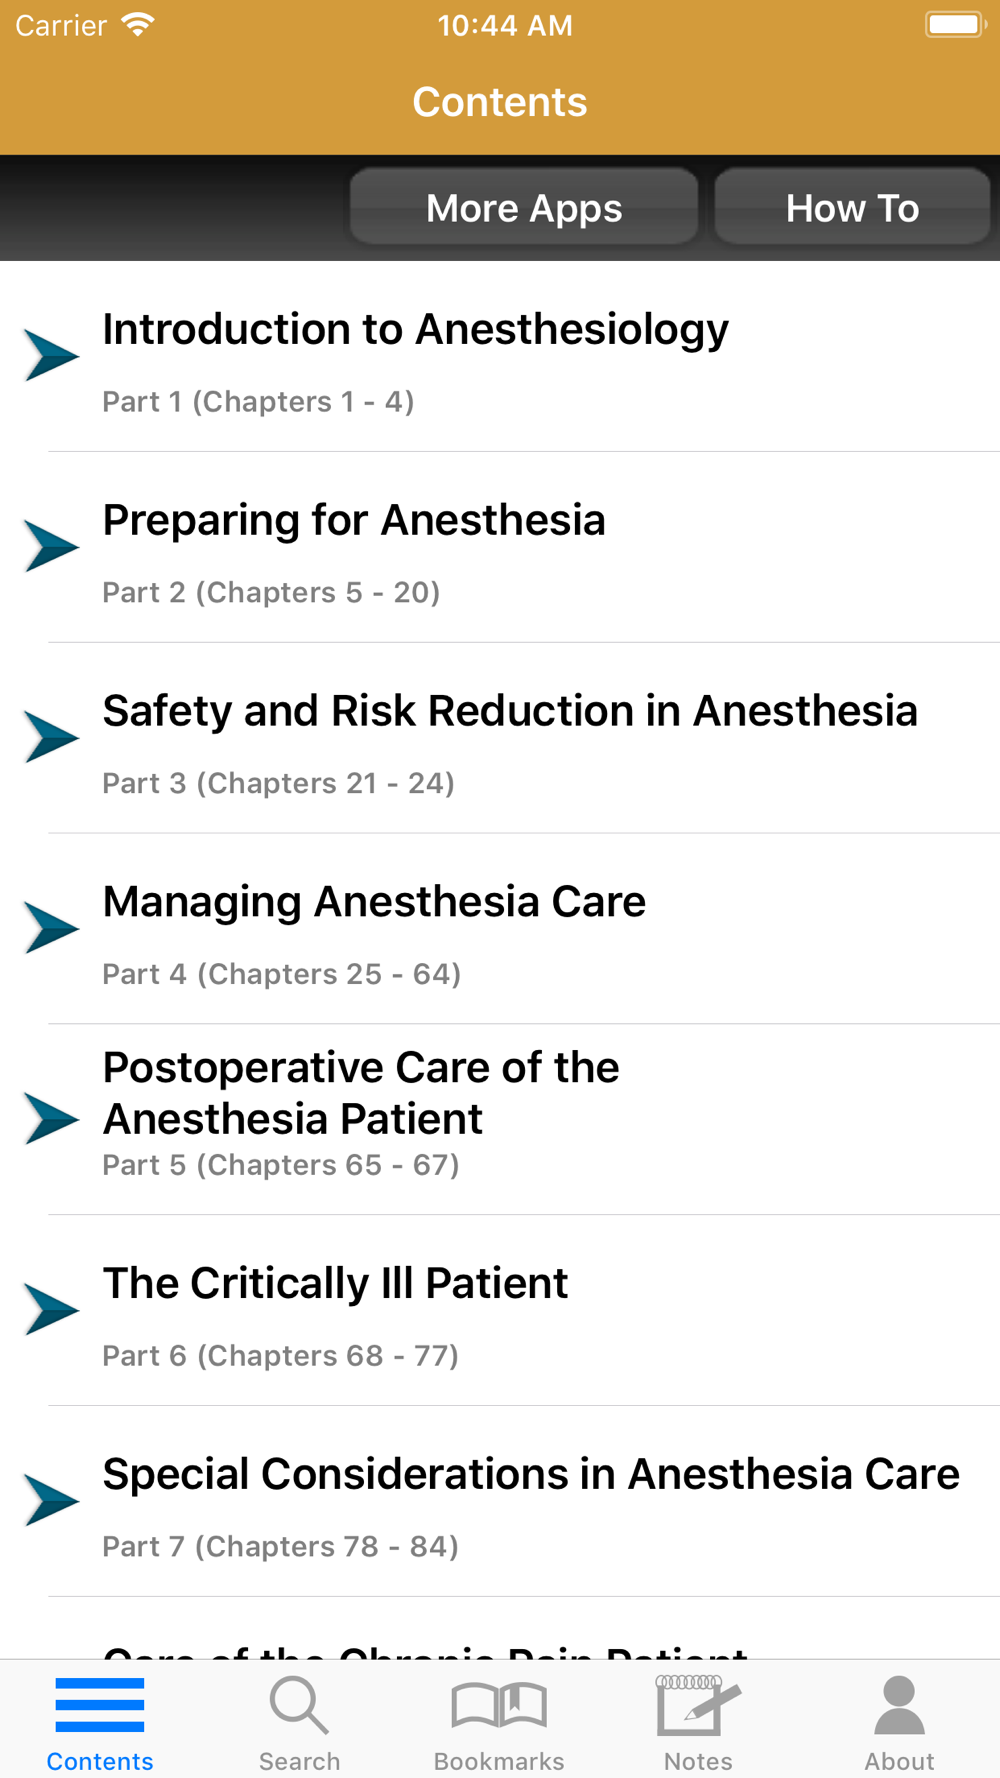Tap the Wi-Fi status icon
The height and width of the screenshot is (1778, 1000).
pyautogui.click(x=138, y=25)
